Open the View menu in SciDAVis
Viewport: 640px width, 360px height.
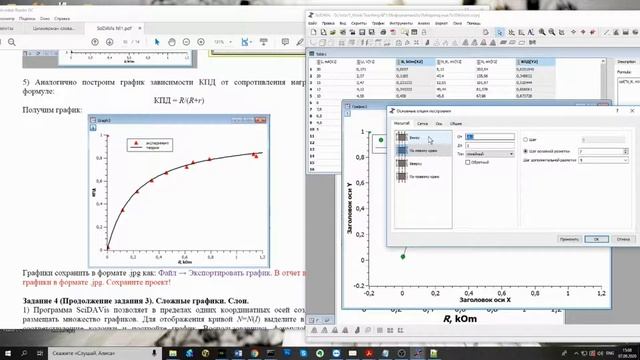(343, 23)
